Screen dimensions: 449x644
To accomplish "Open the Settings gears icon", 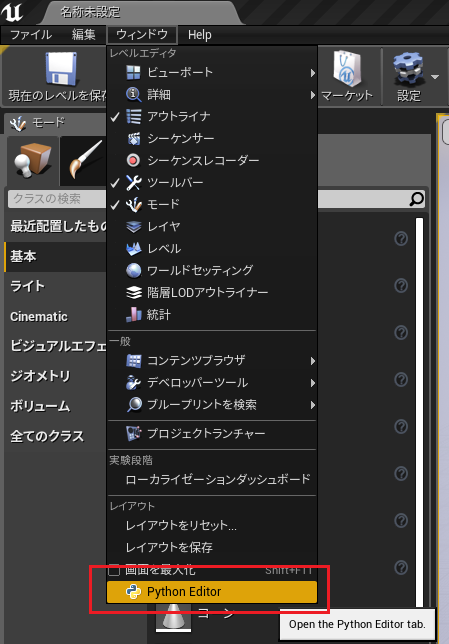I will pyautogui.click(x=408, y=68).
